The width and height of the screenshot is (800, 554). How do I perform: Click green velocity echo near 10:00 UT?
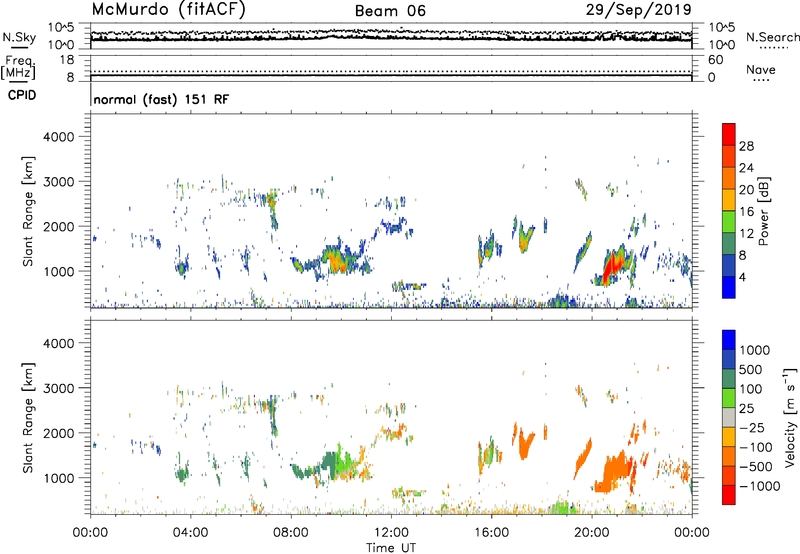(x=346, y=462)
